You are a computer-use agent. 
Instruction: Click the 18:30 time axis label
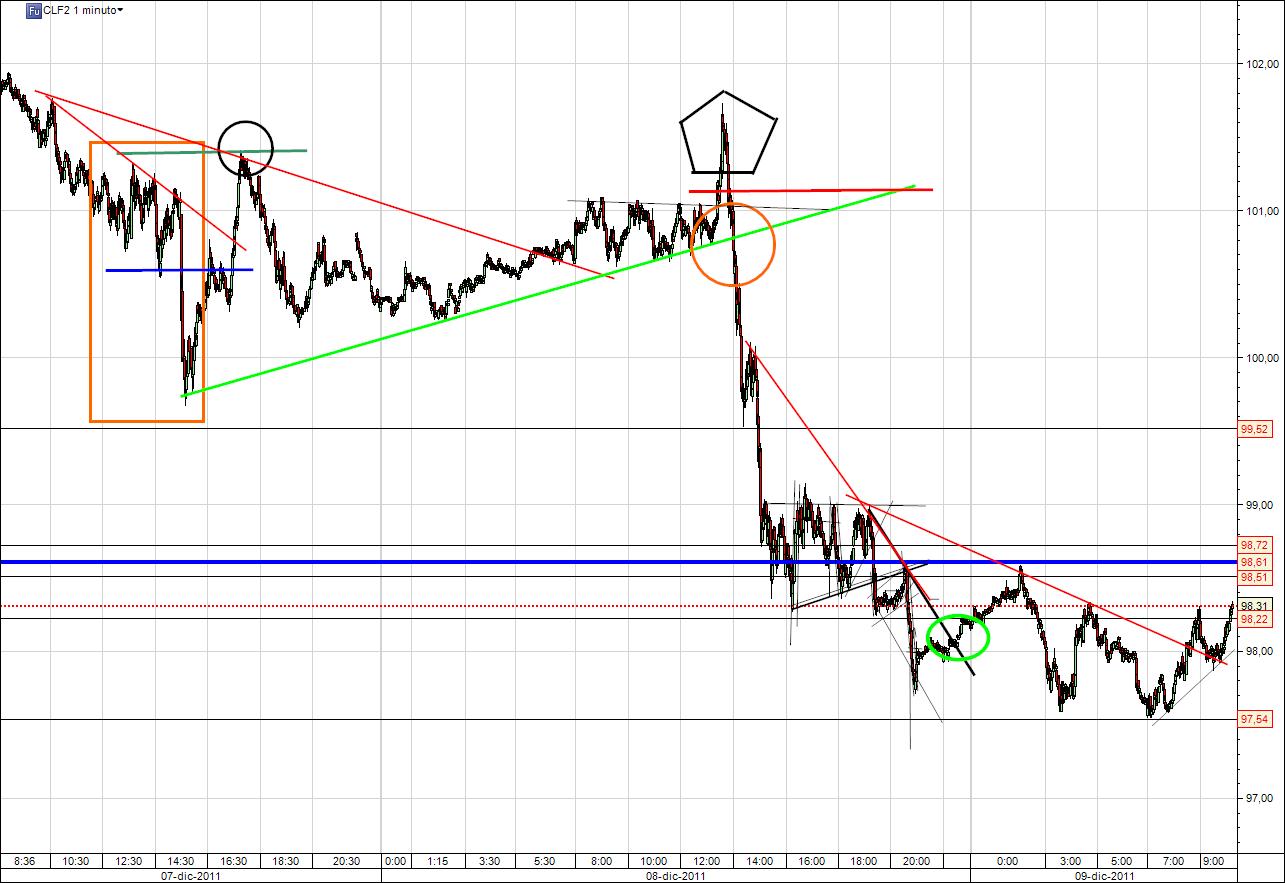[x=287, y=860]
